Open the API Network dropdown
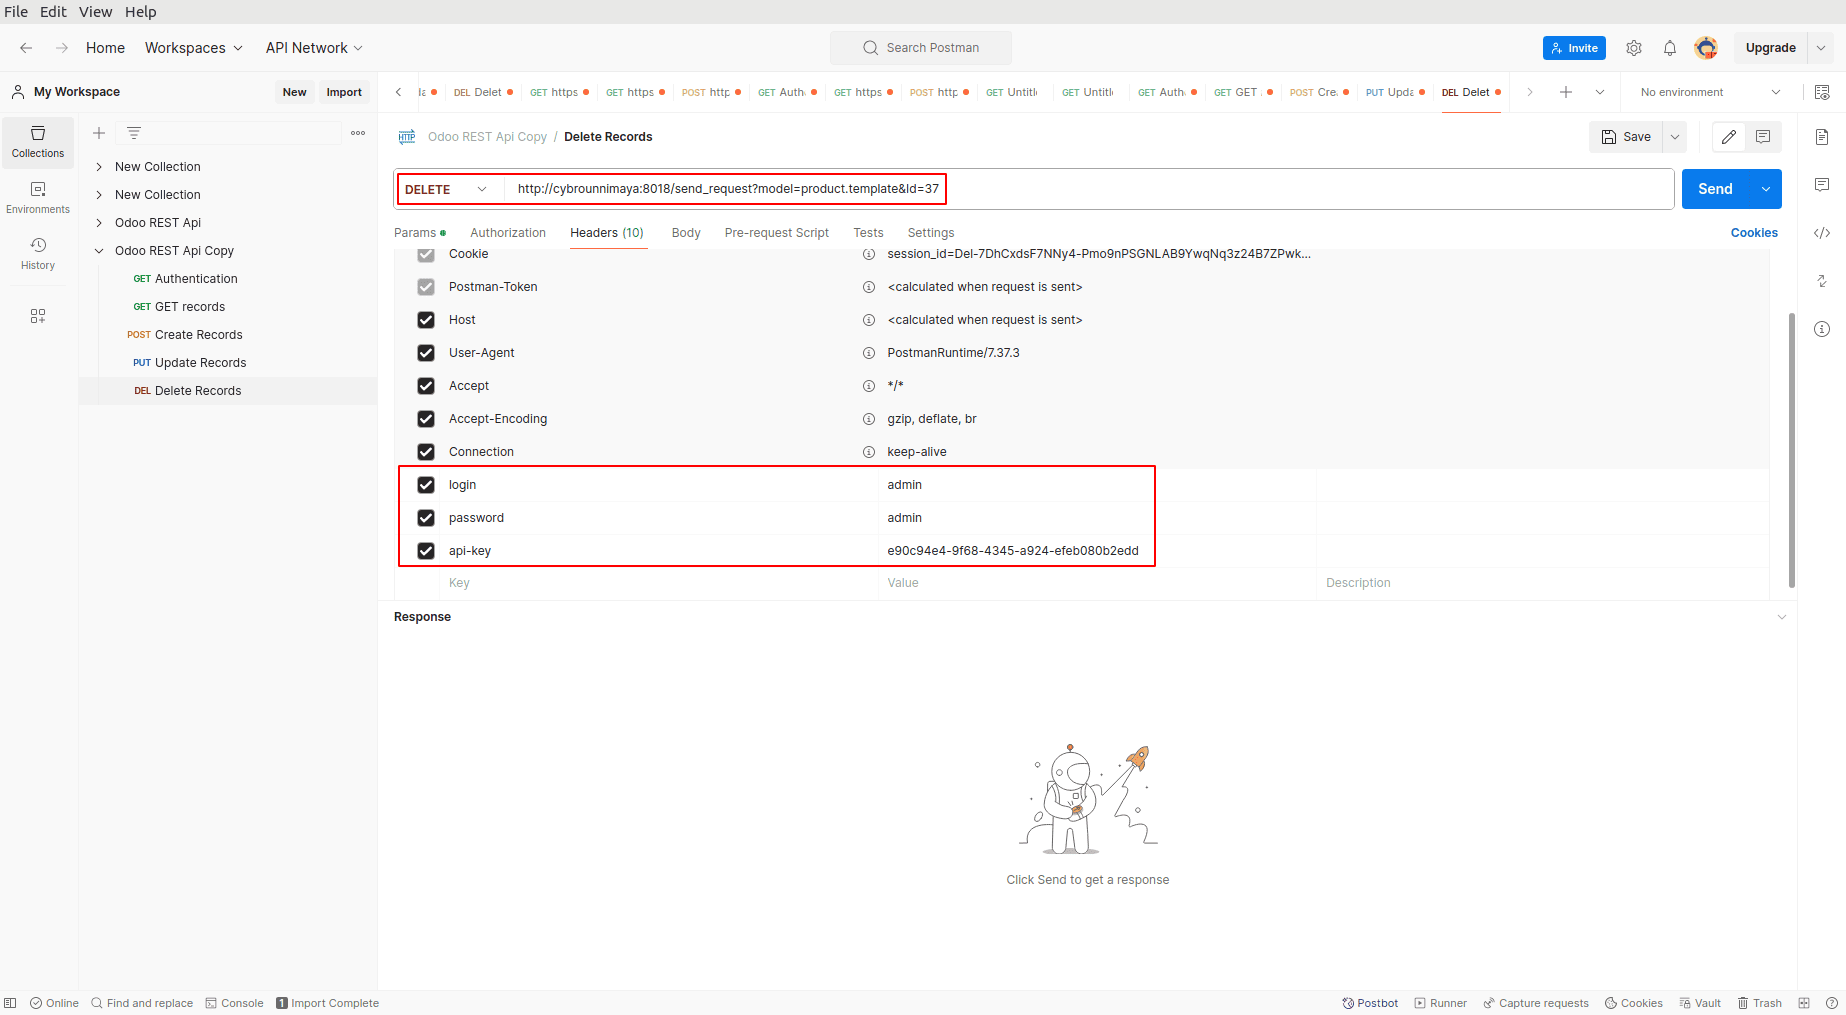Screen dimensions: 1846x1015 click(314, 48)
